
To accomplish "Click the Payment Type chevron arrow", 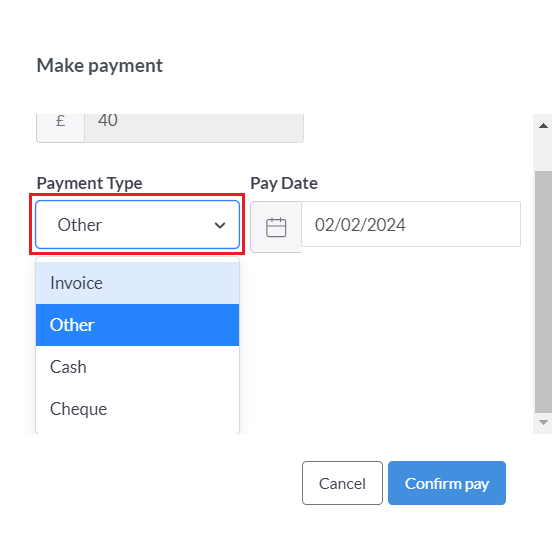I will [220, 225].
